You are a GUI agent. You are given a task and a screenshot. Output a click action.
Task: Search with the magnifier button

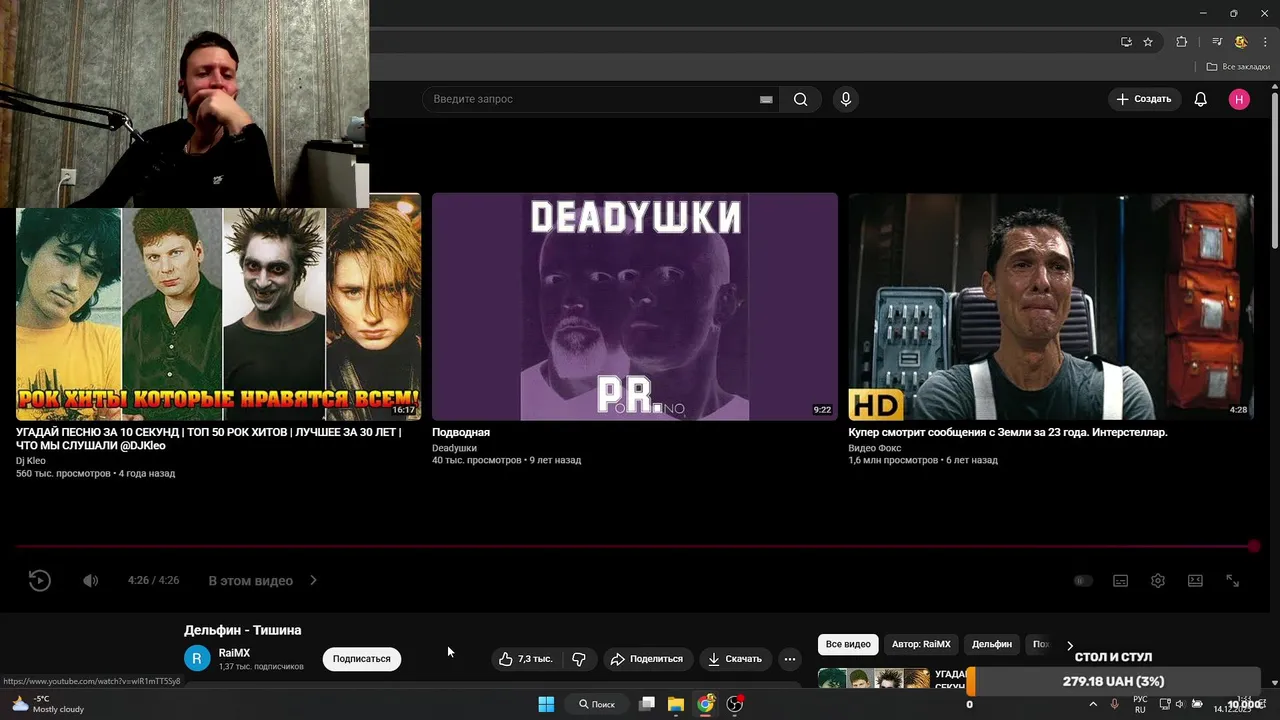pyautogui.click(x=800, y=99)
